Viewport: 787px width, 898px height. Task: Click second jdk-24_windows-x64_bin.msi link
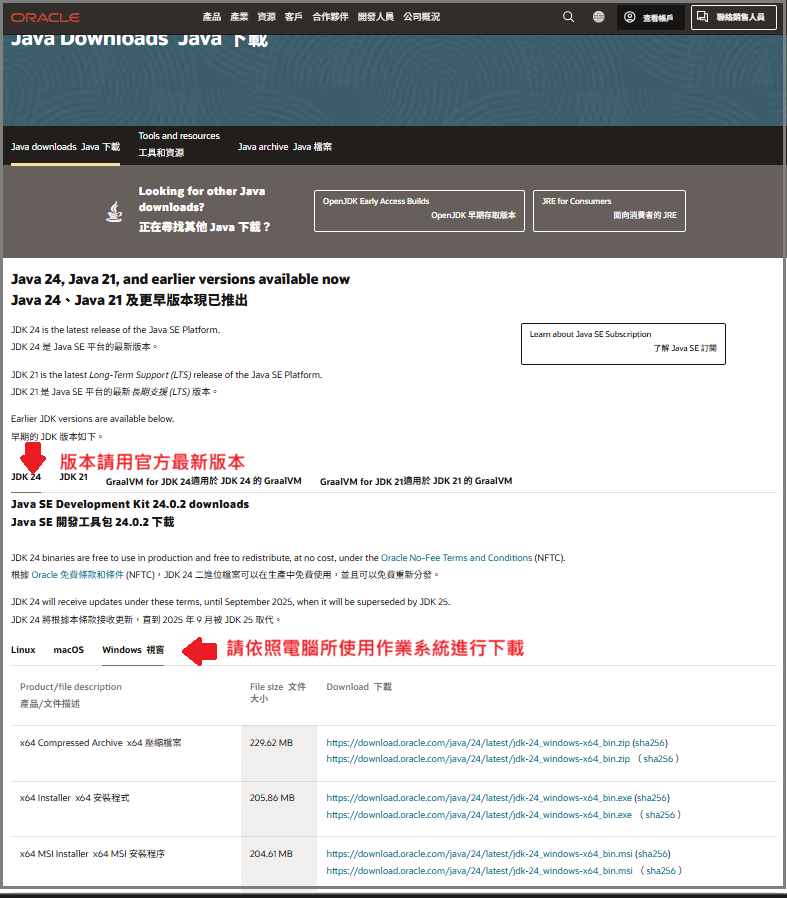pyautogui.click(x=479, y=871)
